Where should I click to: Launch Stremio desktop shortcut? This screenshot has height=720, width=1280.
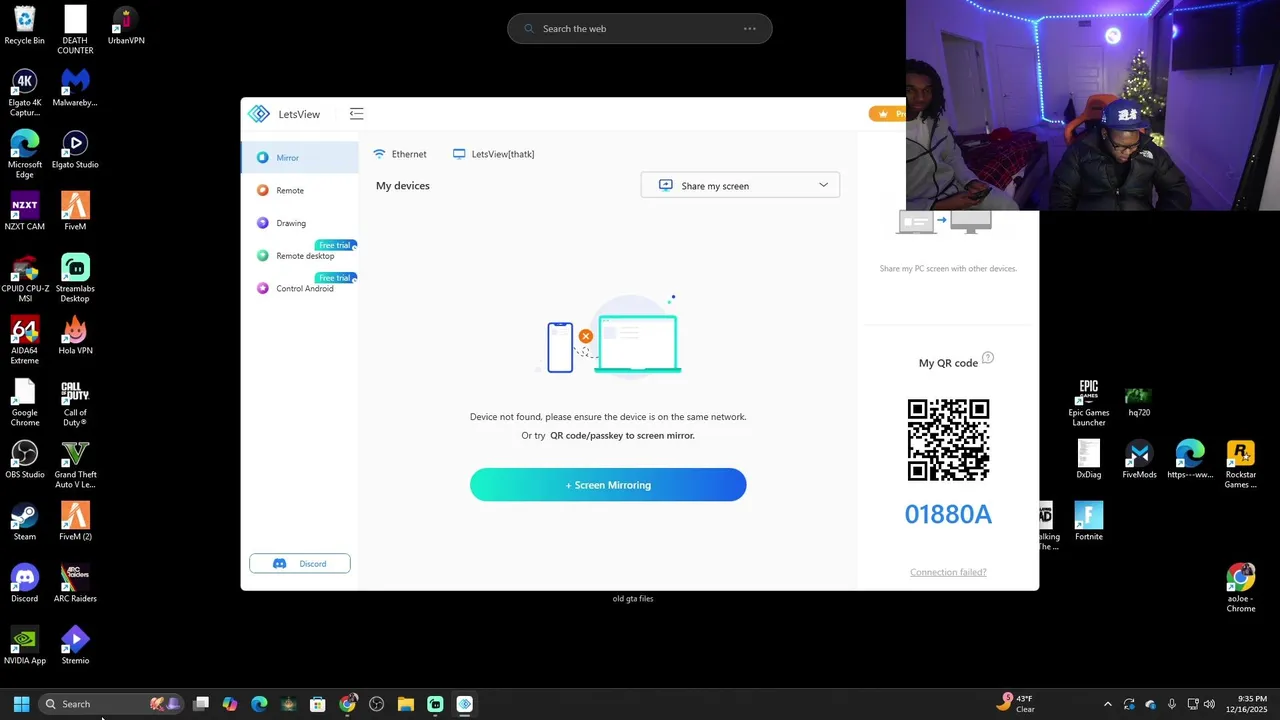pos(75,646)
